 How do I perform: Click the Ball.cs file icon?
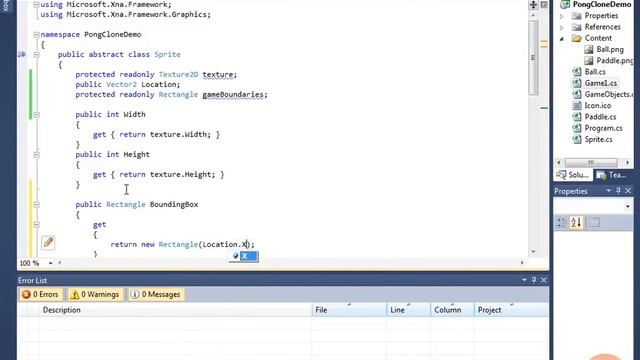[x=576, y=72]
